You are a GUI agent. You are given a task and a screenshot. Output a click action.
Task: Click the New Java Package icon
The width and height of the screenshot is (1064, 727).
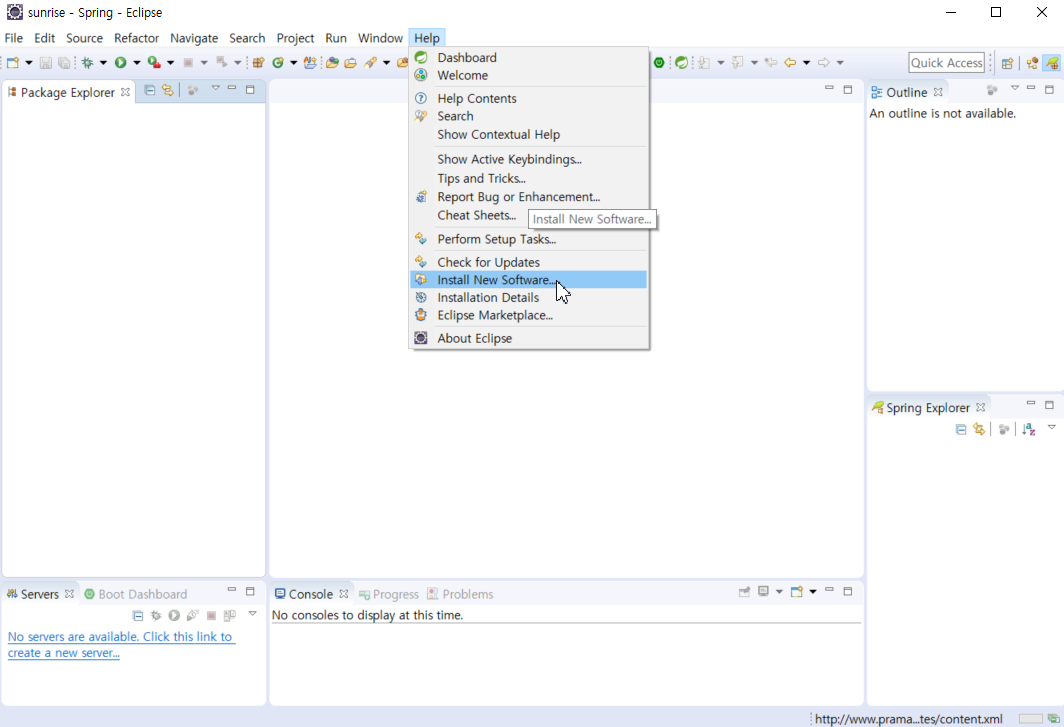coord(258,62)
